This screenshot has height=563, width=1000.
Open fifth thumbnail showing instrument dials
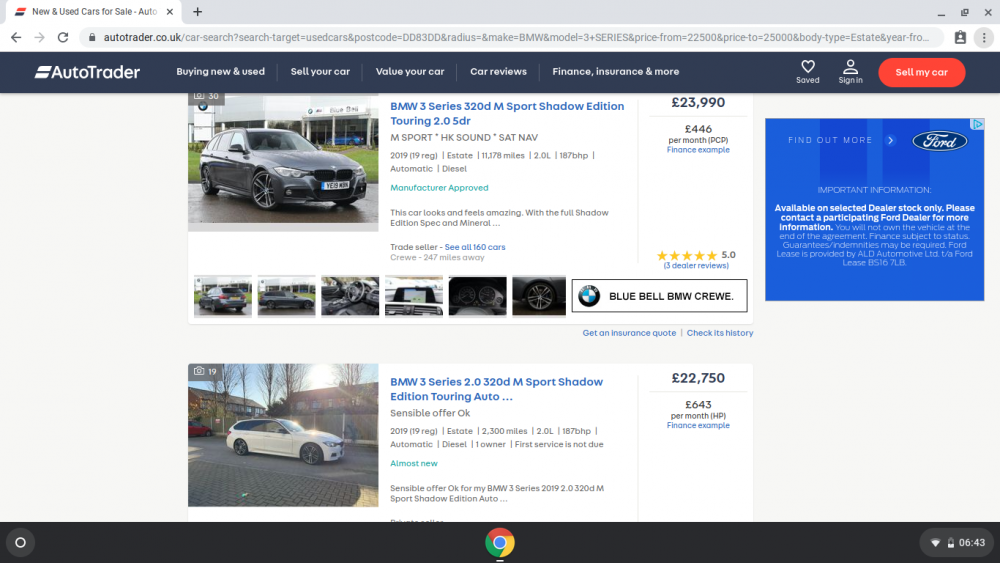478,296
